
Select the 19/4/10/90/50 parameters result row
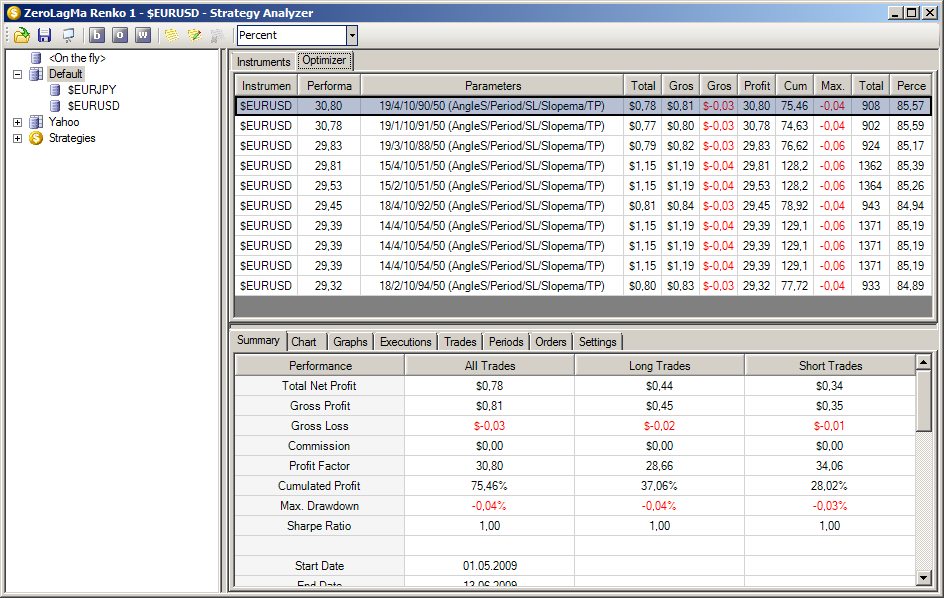pos(583,106)
